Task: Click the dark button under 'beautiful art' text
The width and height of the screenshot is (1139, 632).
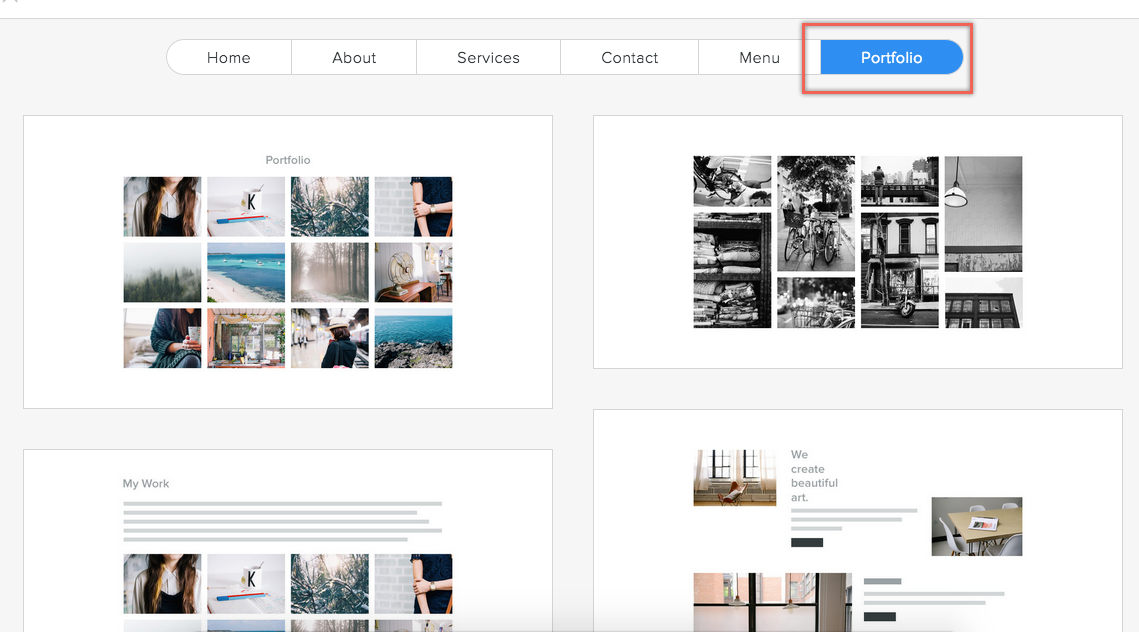Action: point(807,543)
